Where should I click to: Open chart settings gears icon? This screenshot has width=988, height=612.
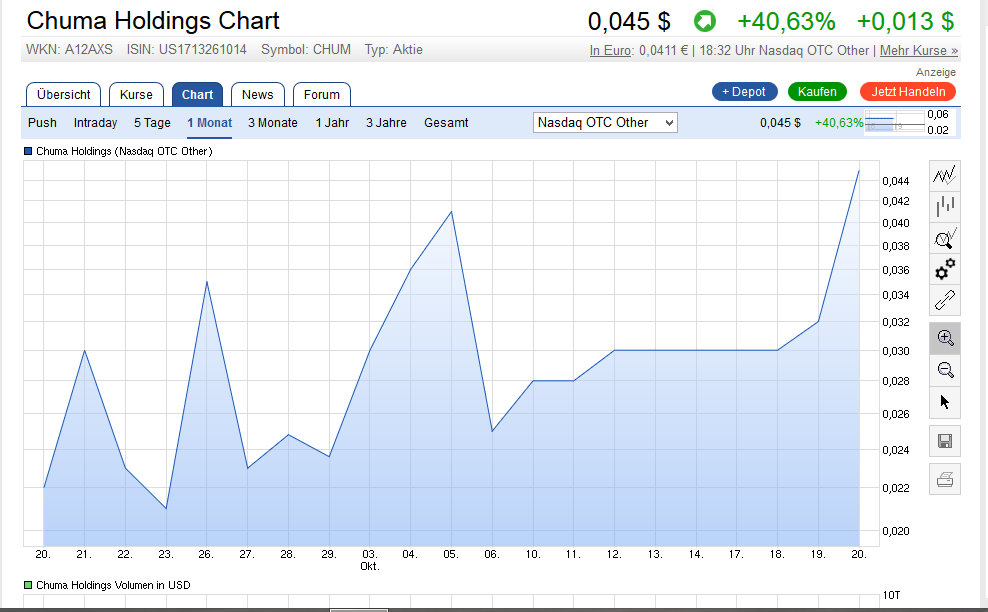(945, 269)
